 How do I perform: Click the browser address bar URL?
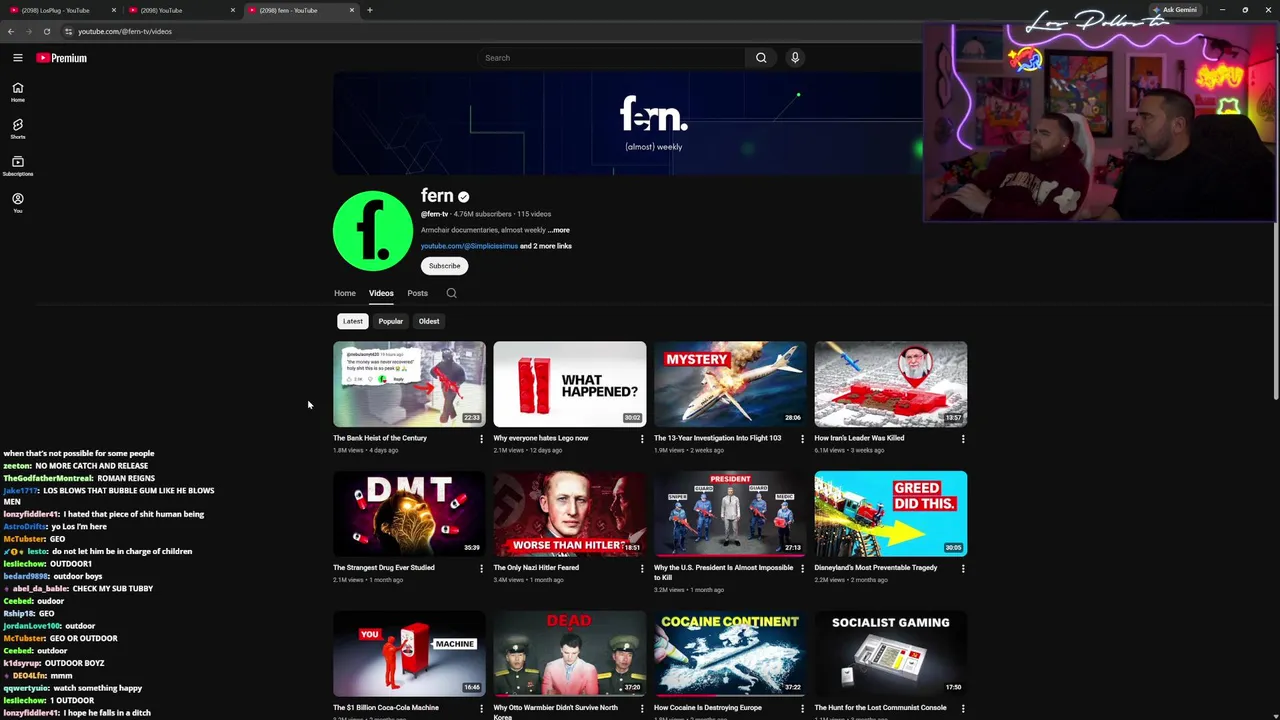[x=125, y=31]
